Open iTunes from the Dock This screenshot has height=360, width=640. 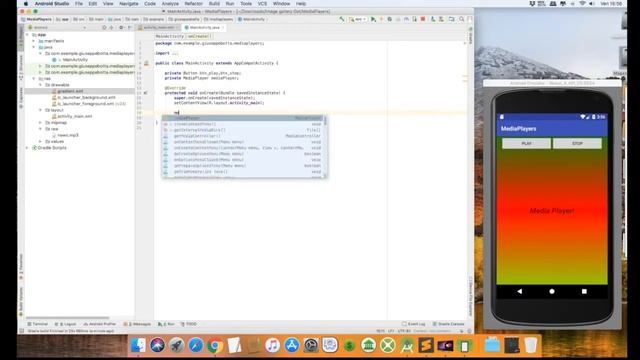coord(273,345)
